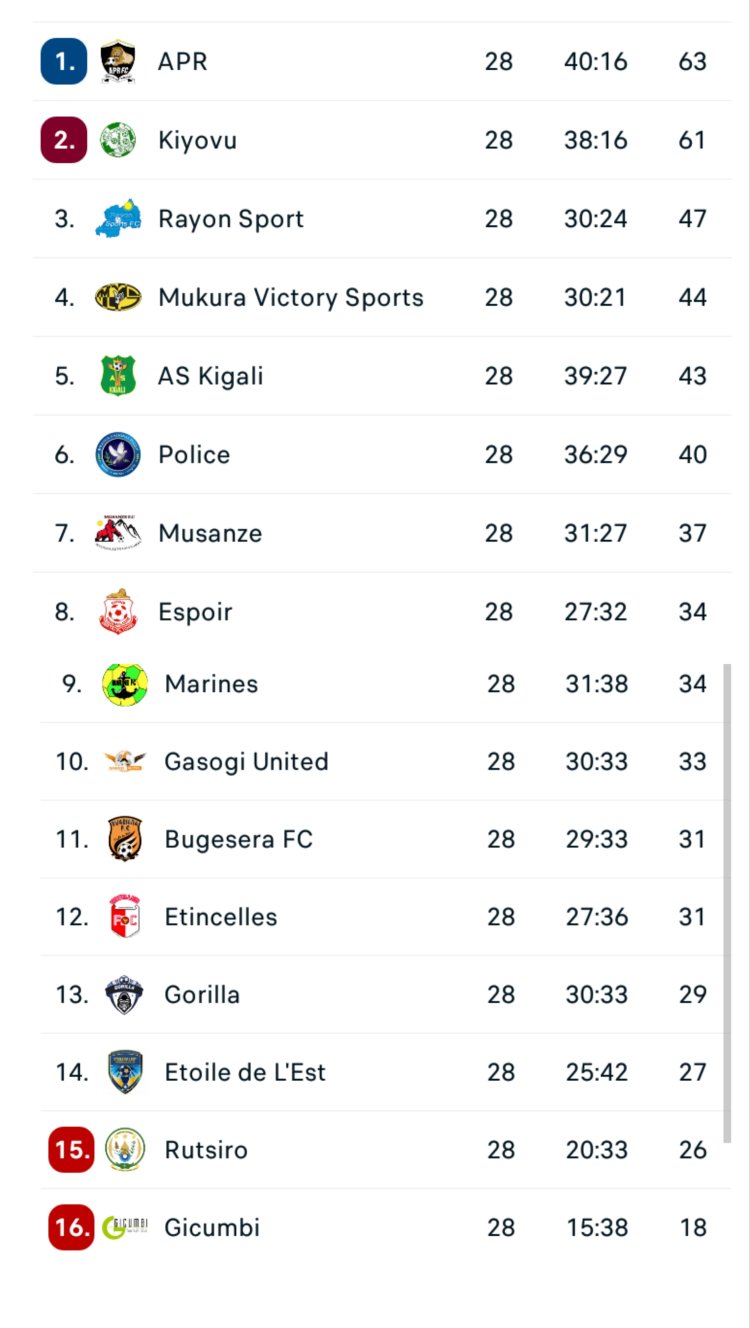The image size is (750, 1328).
Task: Click the vertical scrollbar on the right
Action: (727, 900)
